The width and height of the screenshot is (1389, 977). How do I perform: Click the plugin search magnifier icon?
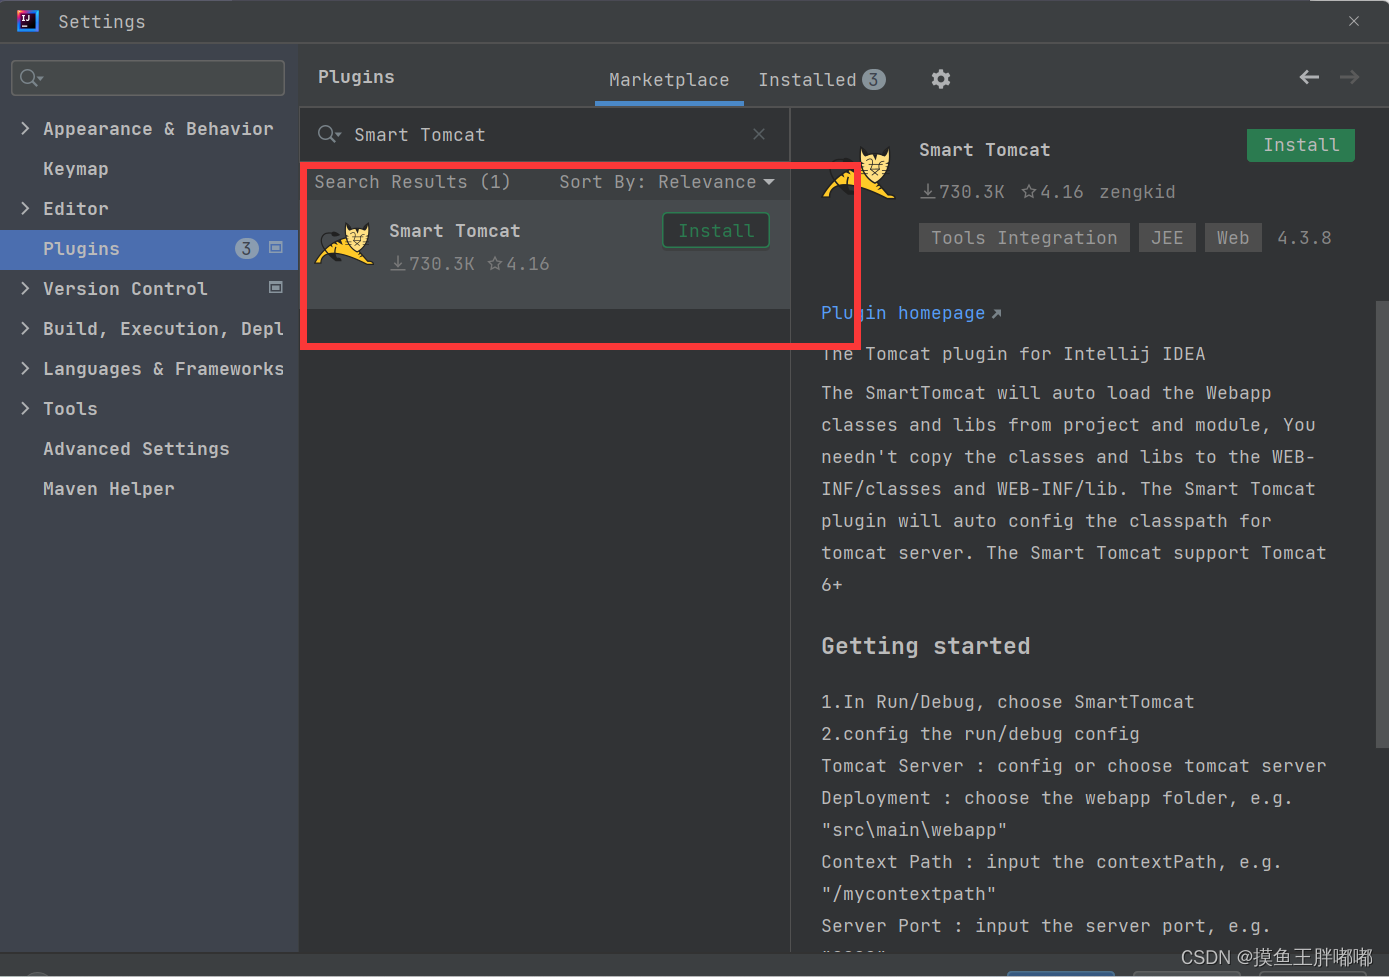(329, 134)
